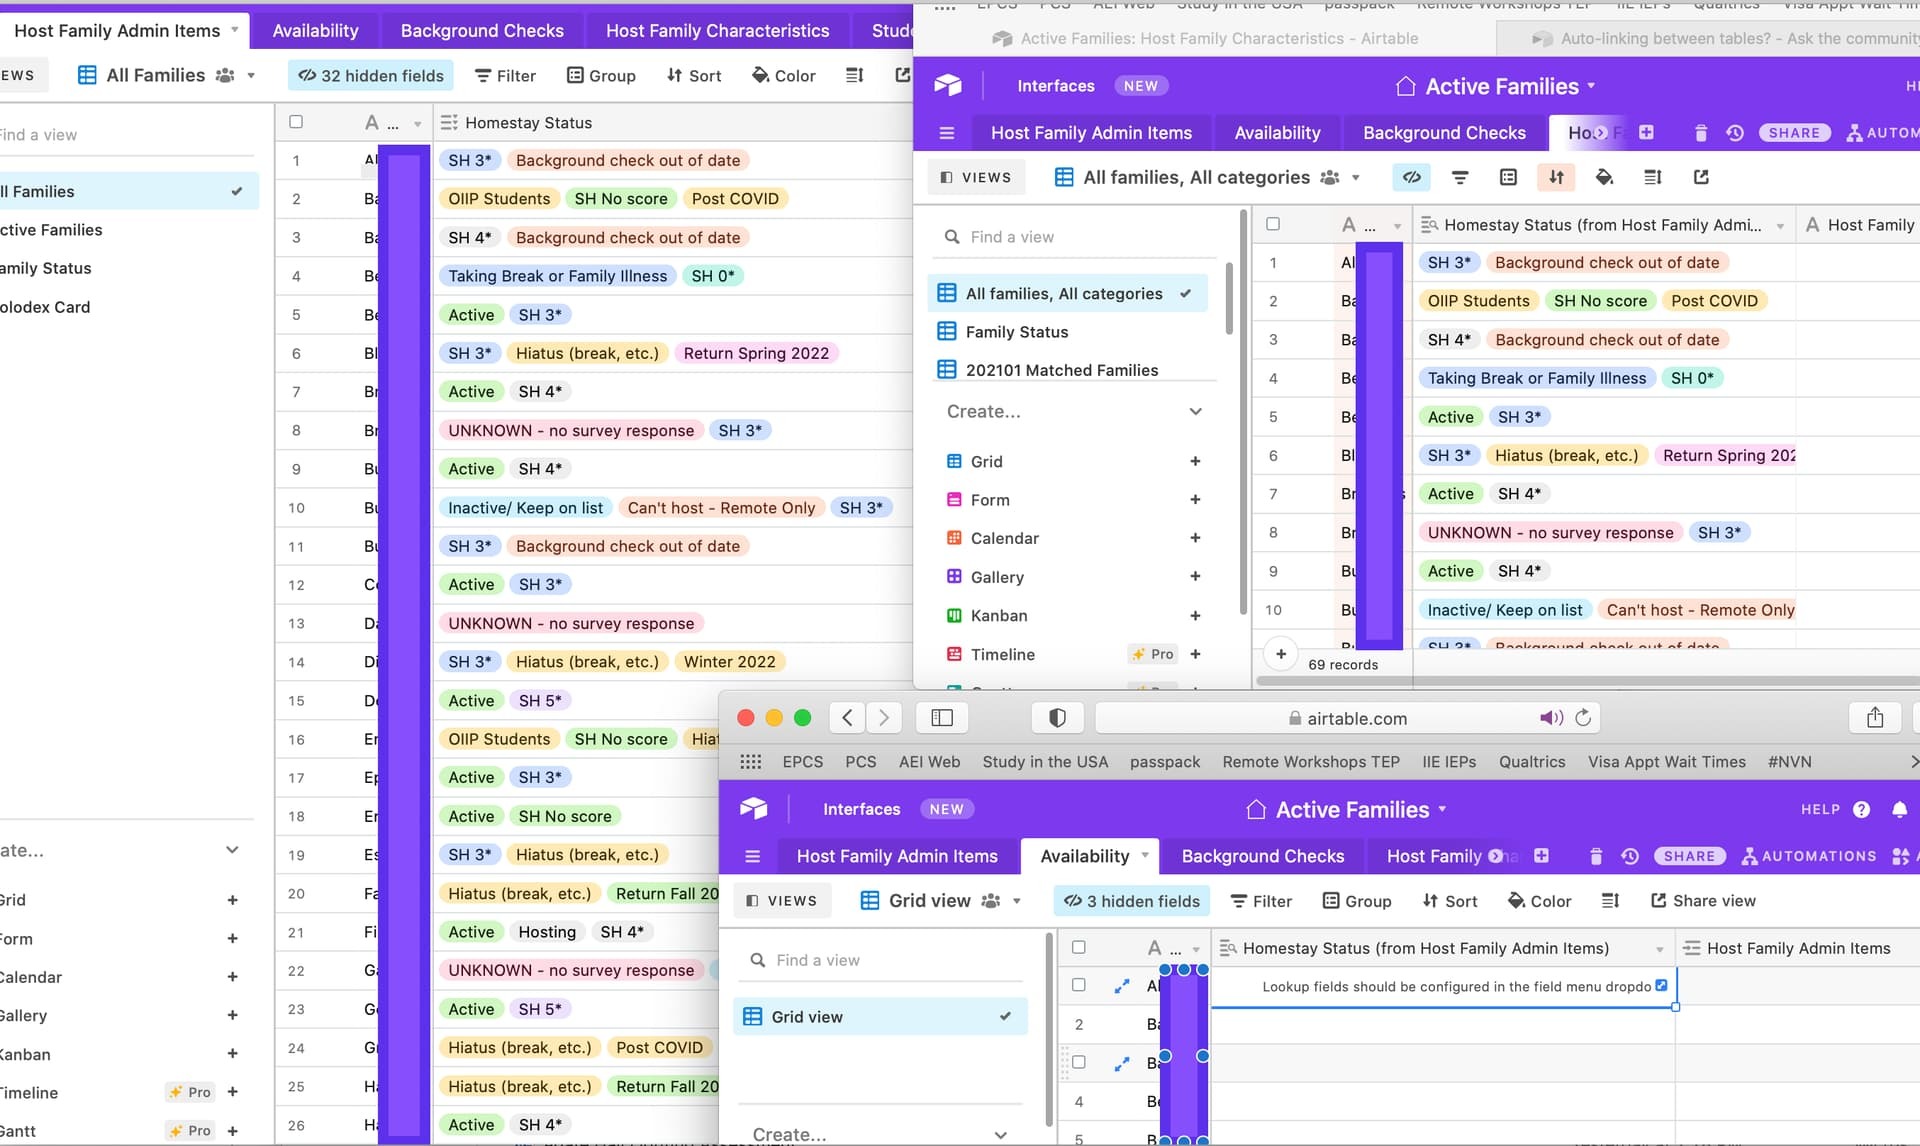This screenshot has height=1146, width=1920.
Task: Open Homestay Status column dropdown in Availability grid
Action: [1660, 949]
